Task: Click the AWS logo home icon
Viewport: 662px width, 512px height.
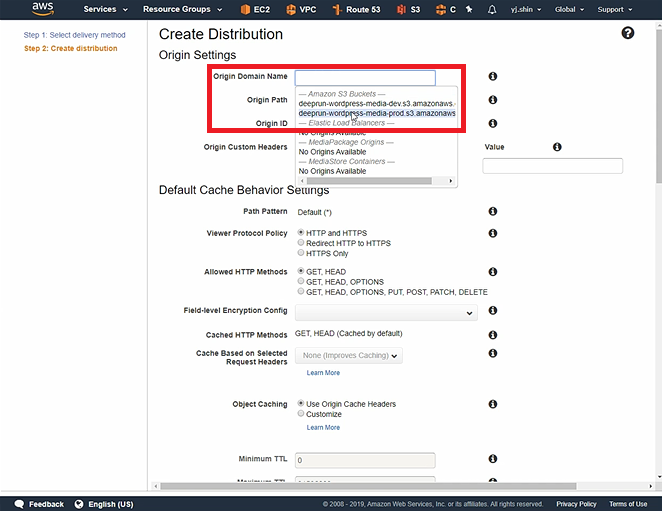Action: click(x=43, y=8)
